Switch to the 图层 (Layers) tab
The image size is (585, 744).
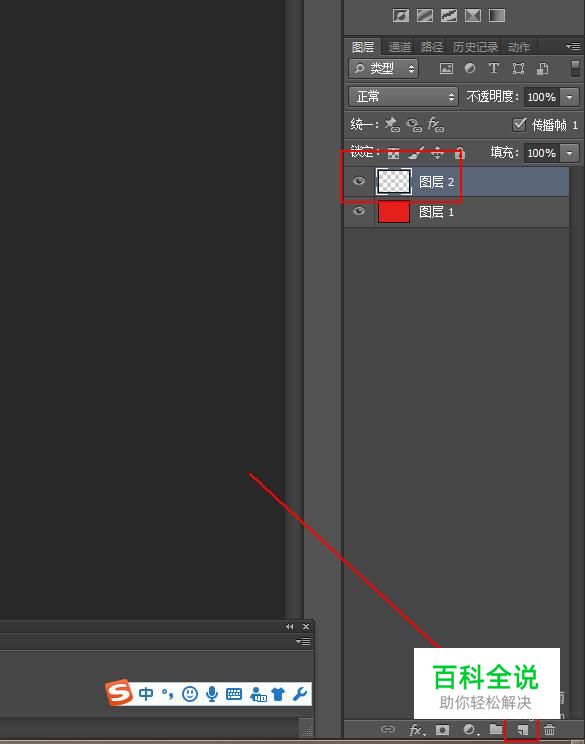(x=363, y=47)
